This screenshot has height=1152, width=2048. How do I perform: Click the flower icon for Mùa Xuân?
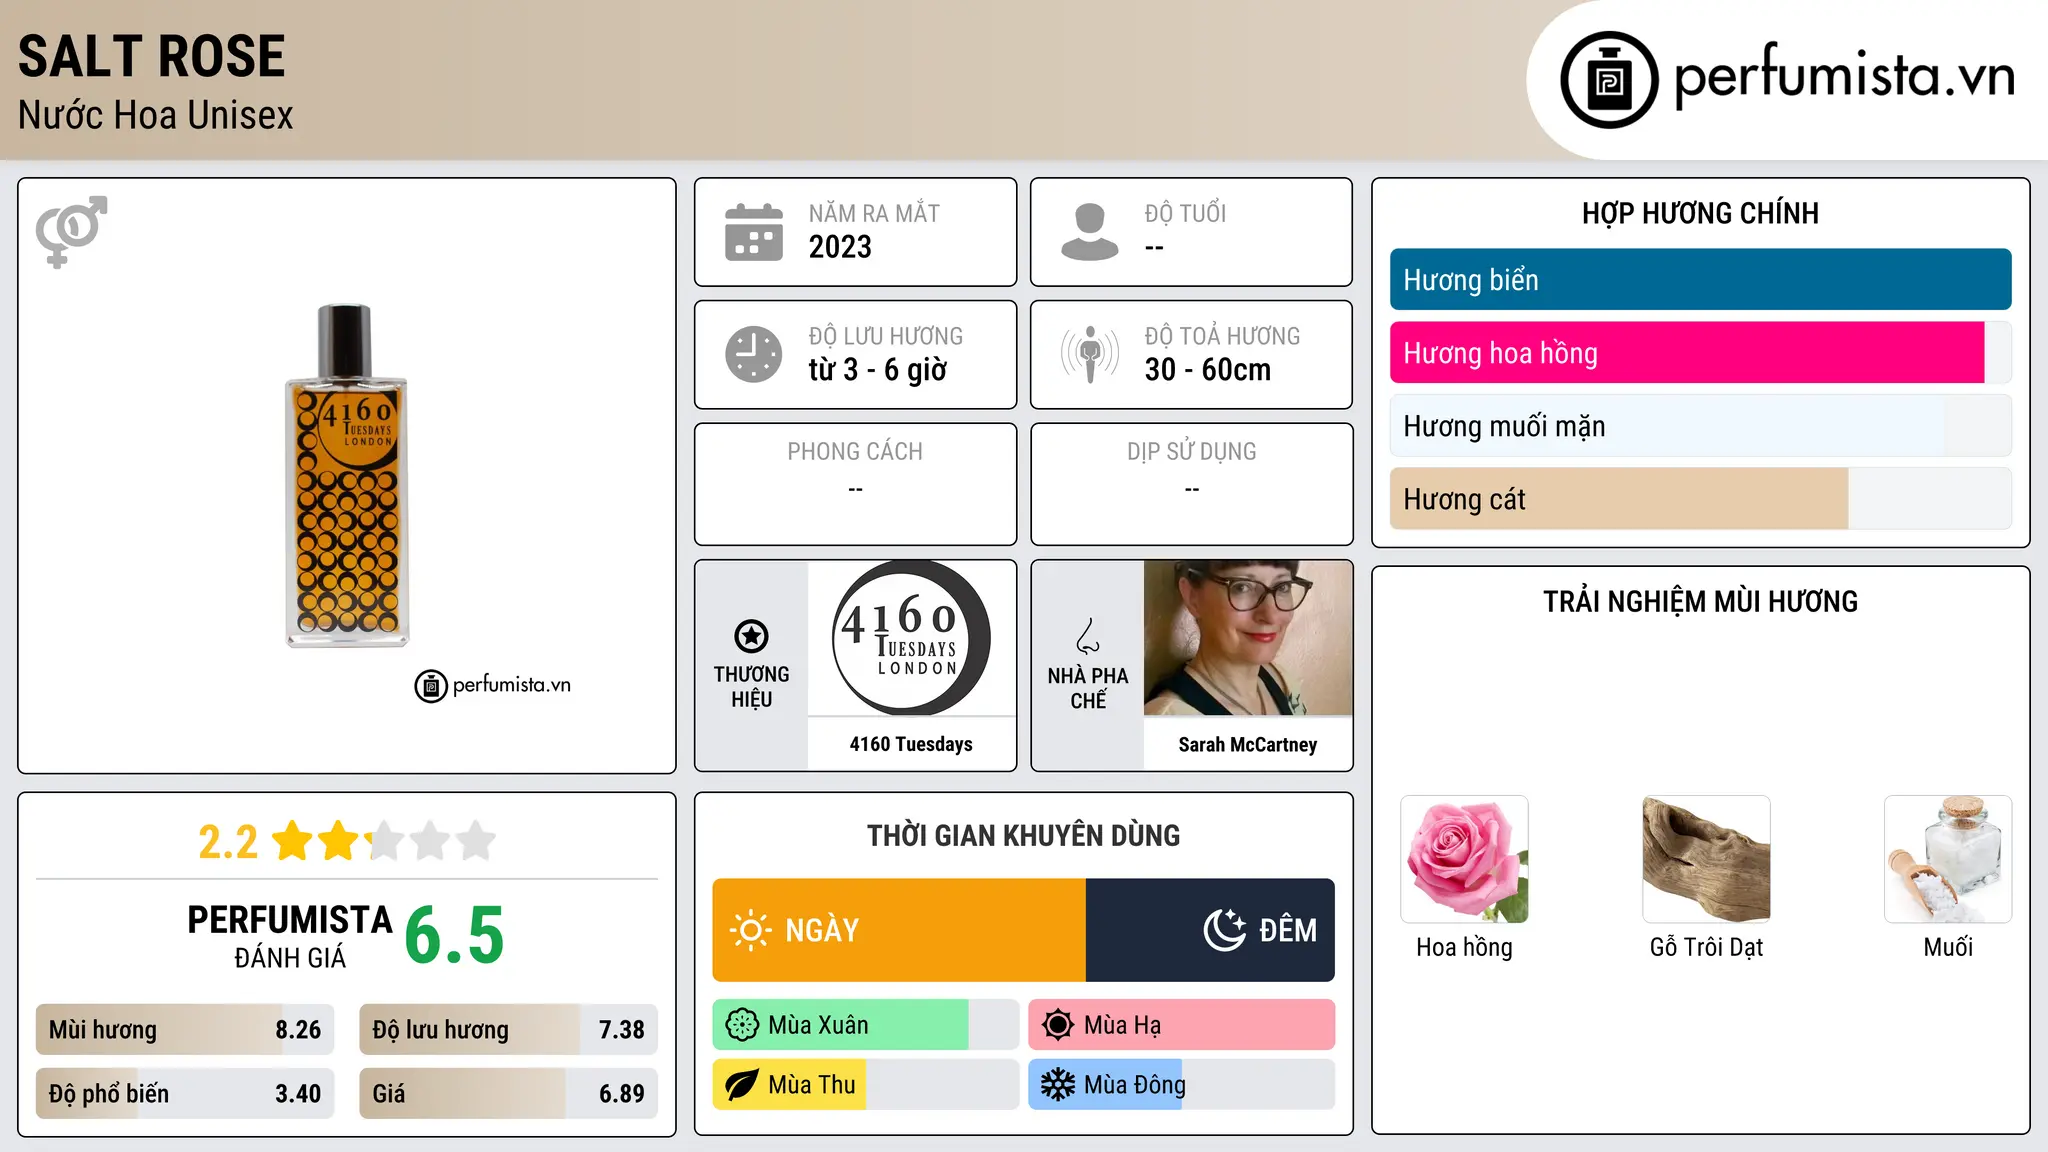tap(742, 1025)
